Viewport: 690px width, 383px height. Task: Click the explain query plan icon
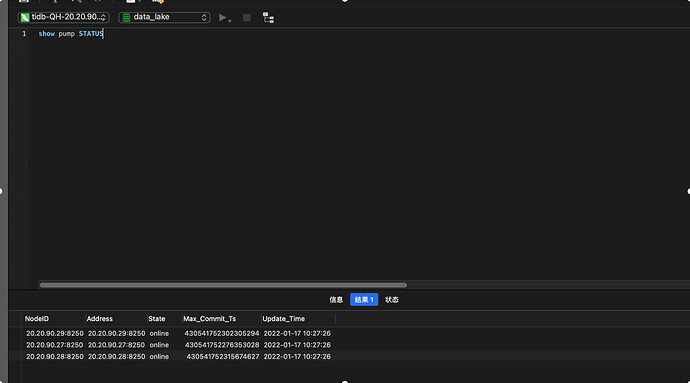coord(268,18)
